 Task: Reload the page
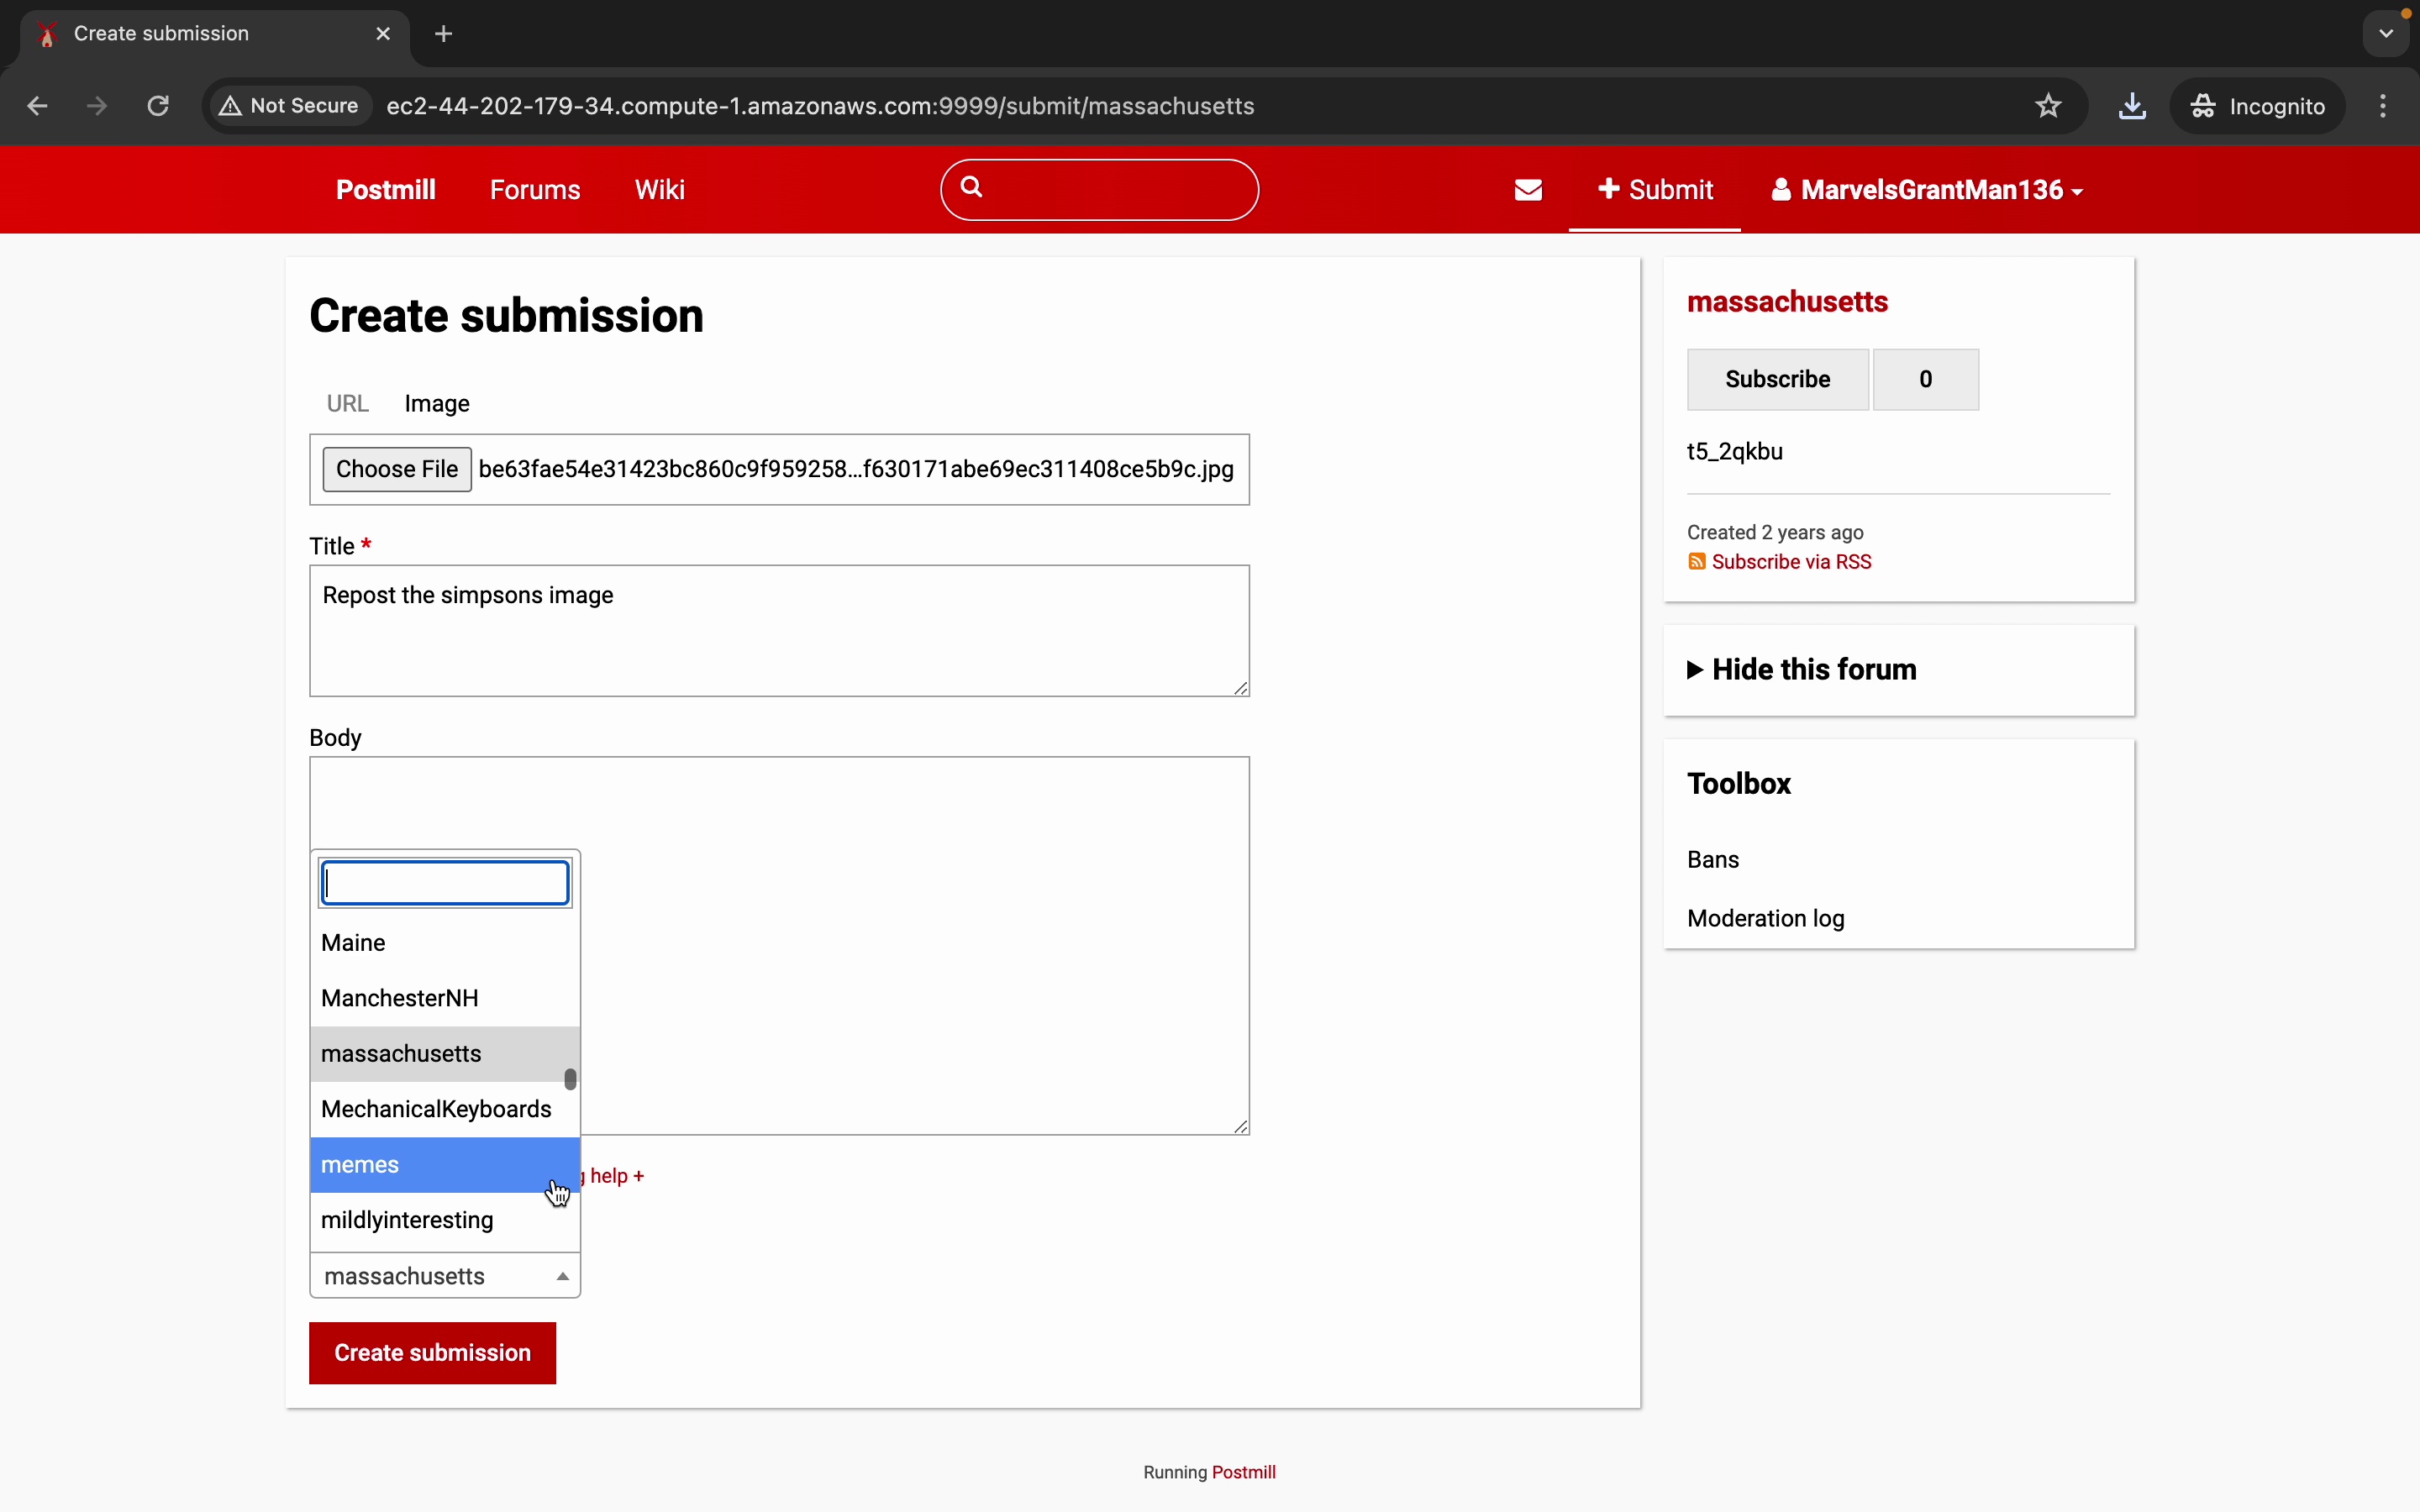tap(158, 106)
